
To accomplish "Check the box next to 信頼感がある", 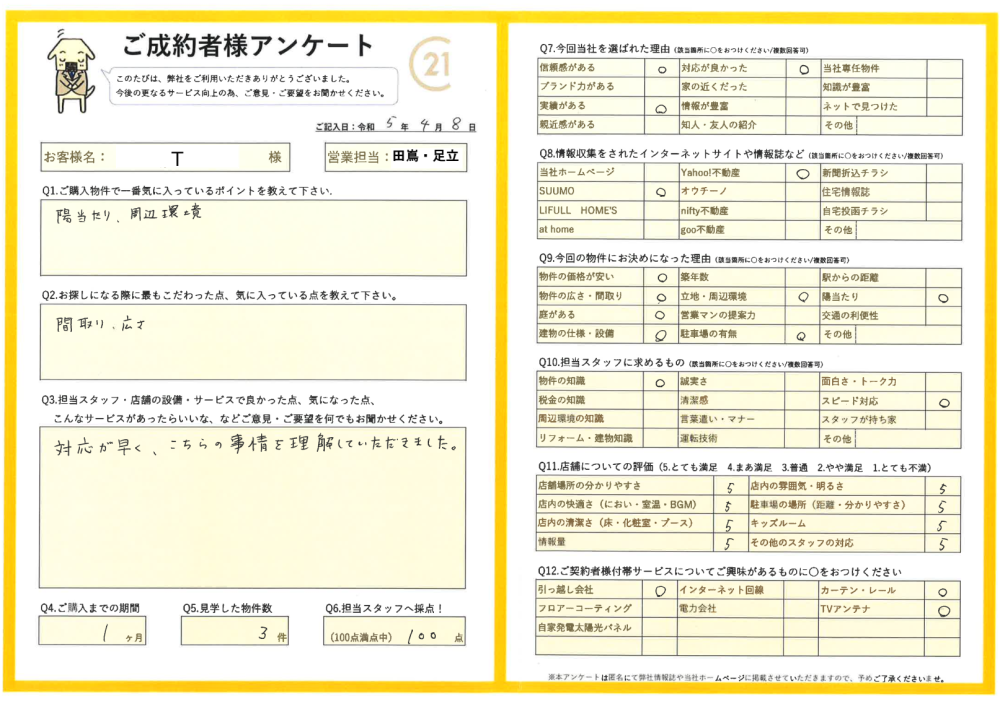I will click(660, 70).
